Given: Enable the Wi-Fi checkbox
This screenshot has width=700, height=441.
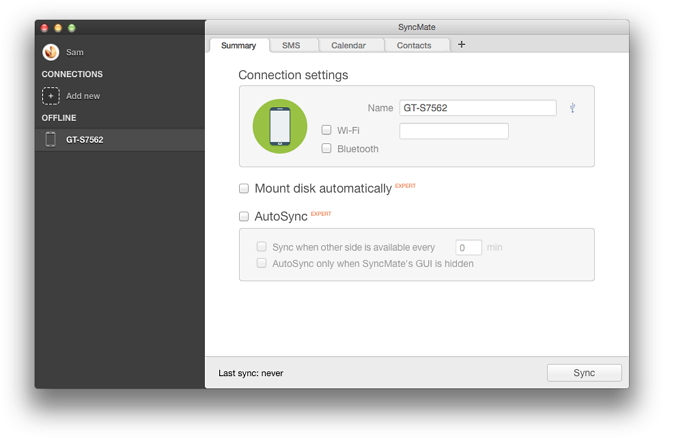Looking at the screenshot, I should [x=326, y=130].
